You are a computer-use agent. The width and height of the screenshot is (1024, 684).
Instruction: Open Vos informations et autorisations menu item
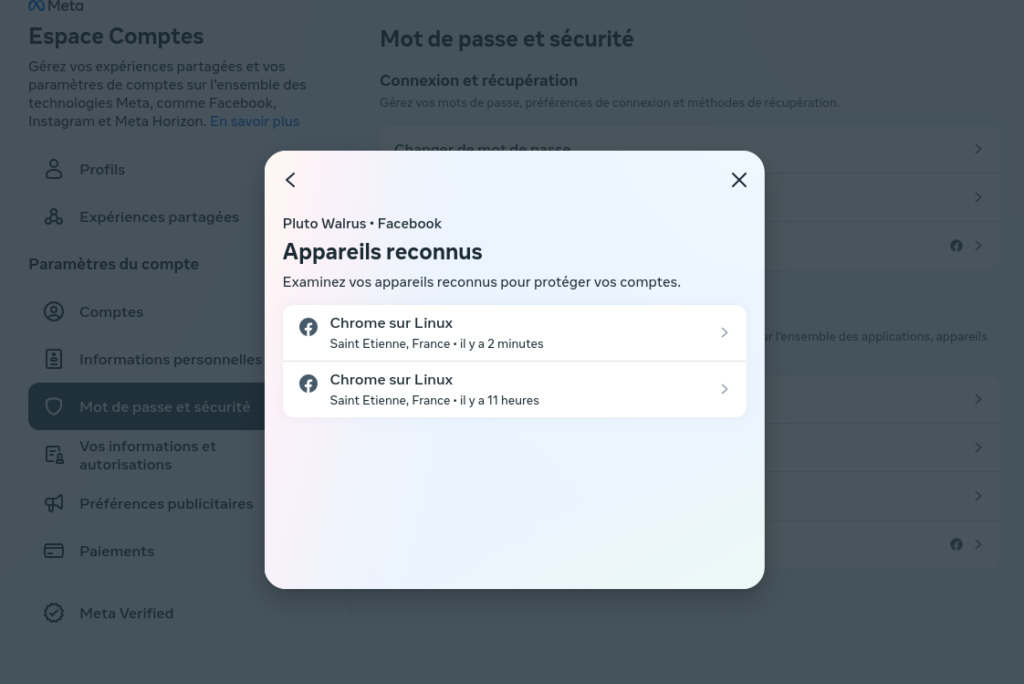point(146,455)
